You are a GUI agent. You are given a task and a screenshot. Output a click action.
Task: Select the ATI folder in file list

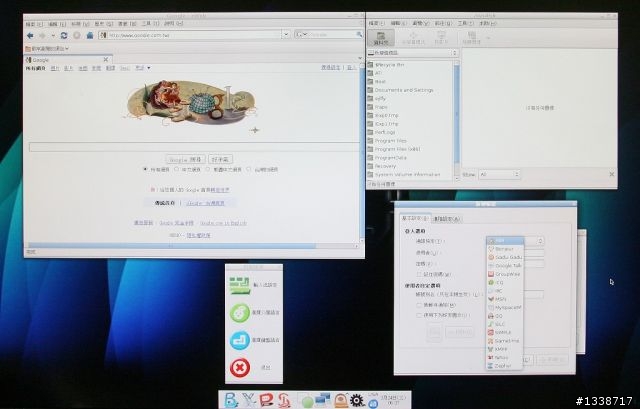(374, 73)
